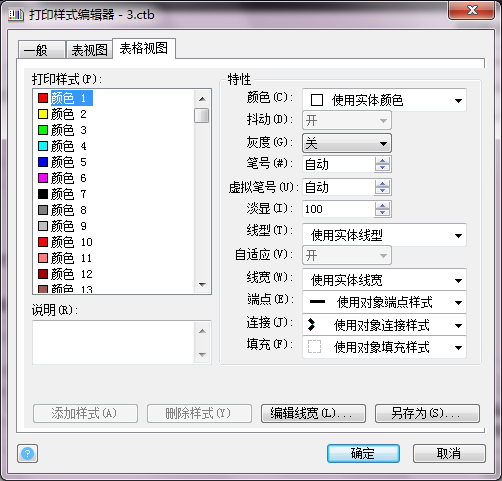
Task: Switch to the 表视图 tab
Action: coord(89,50)
